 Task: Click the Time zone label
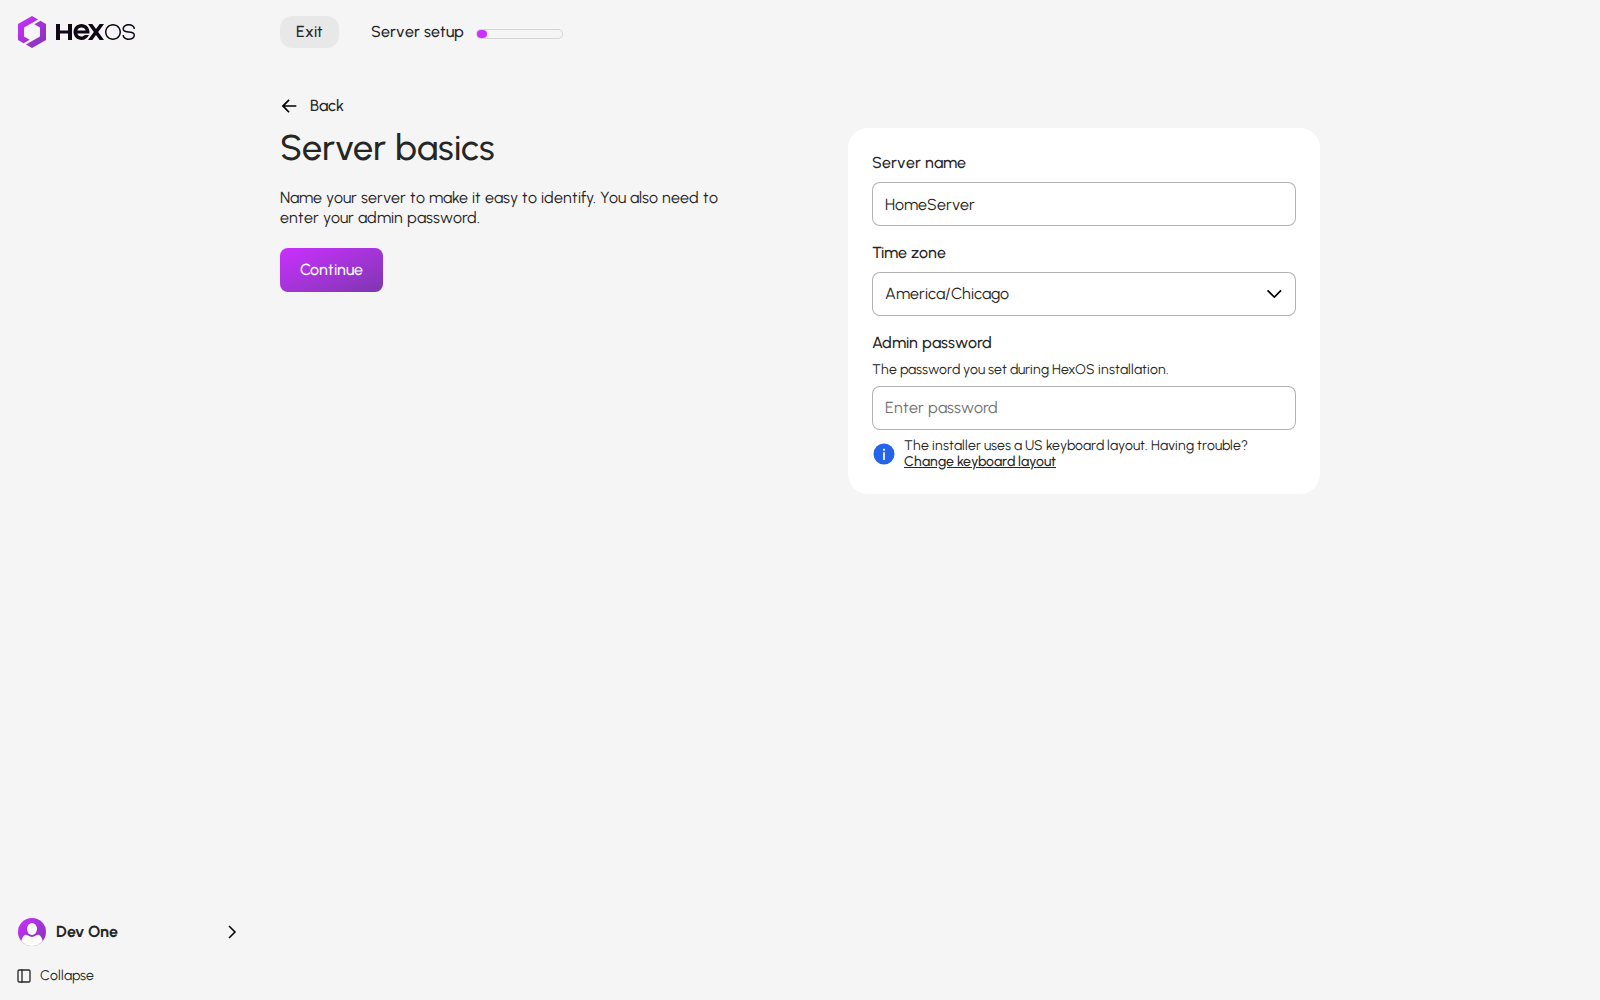click(909, 253)
